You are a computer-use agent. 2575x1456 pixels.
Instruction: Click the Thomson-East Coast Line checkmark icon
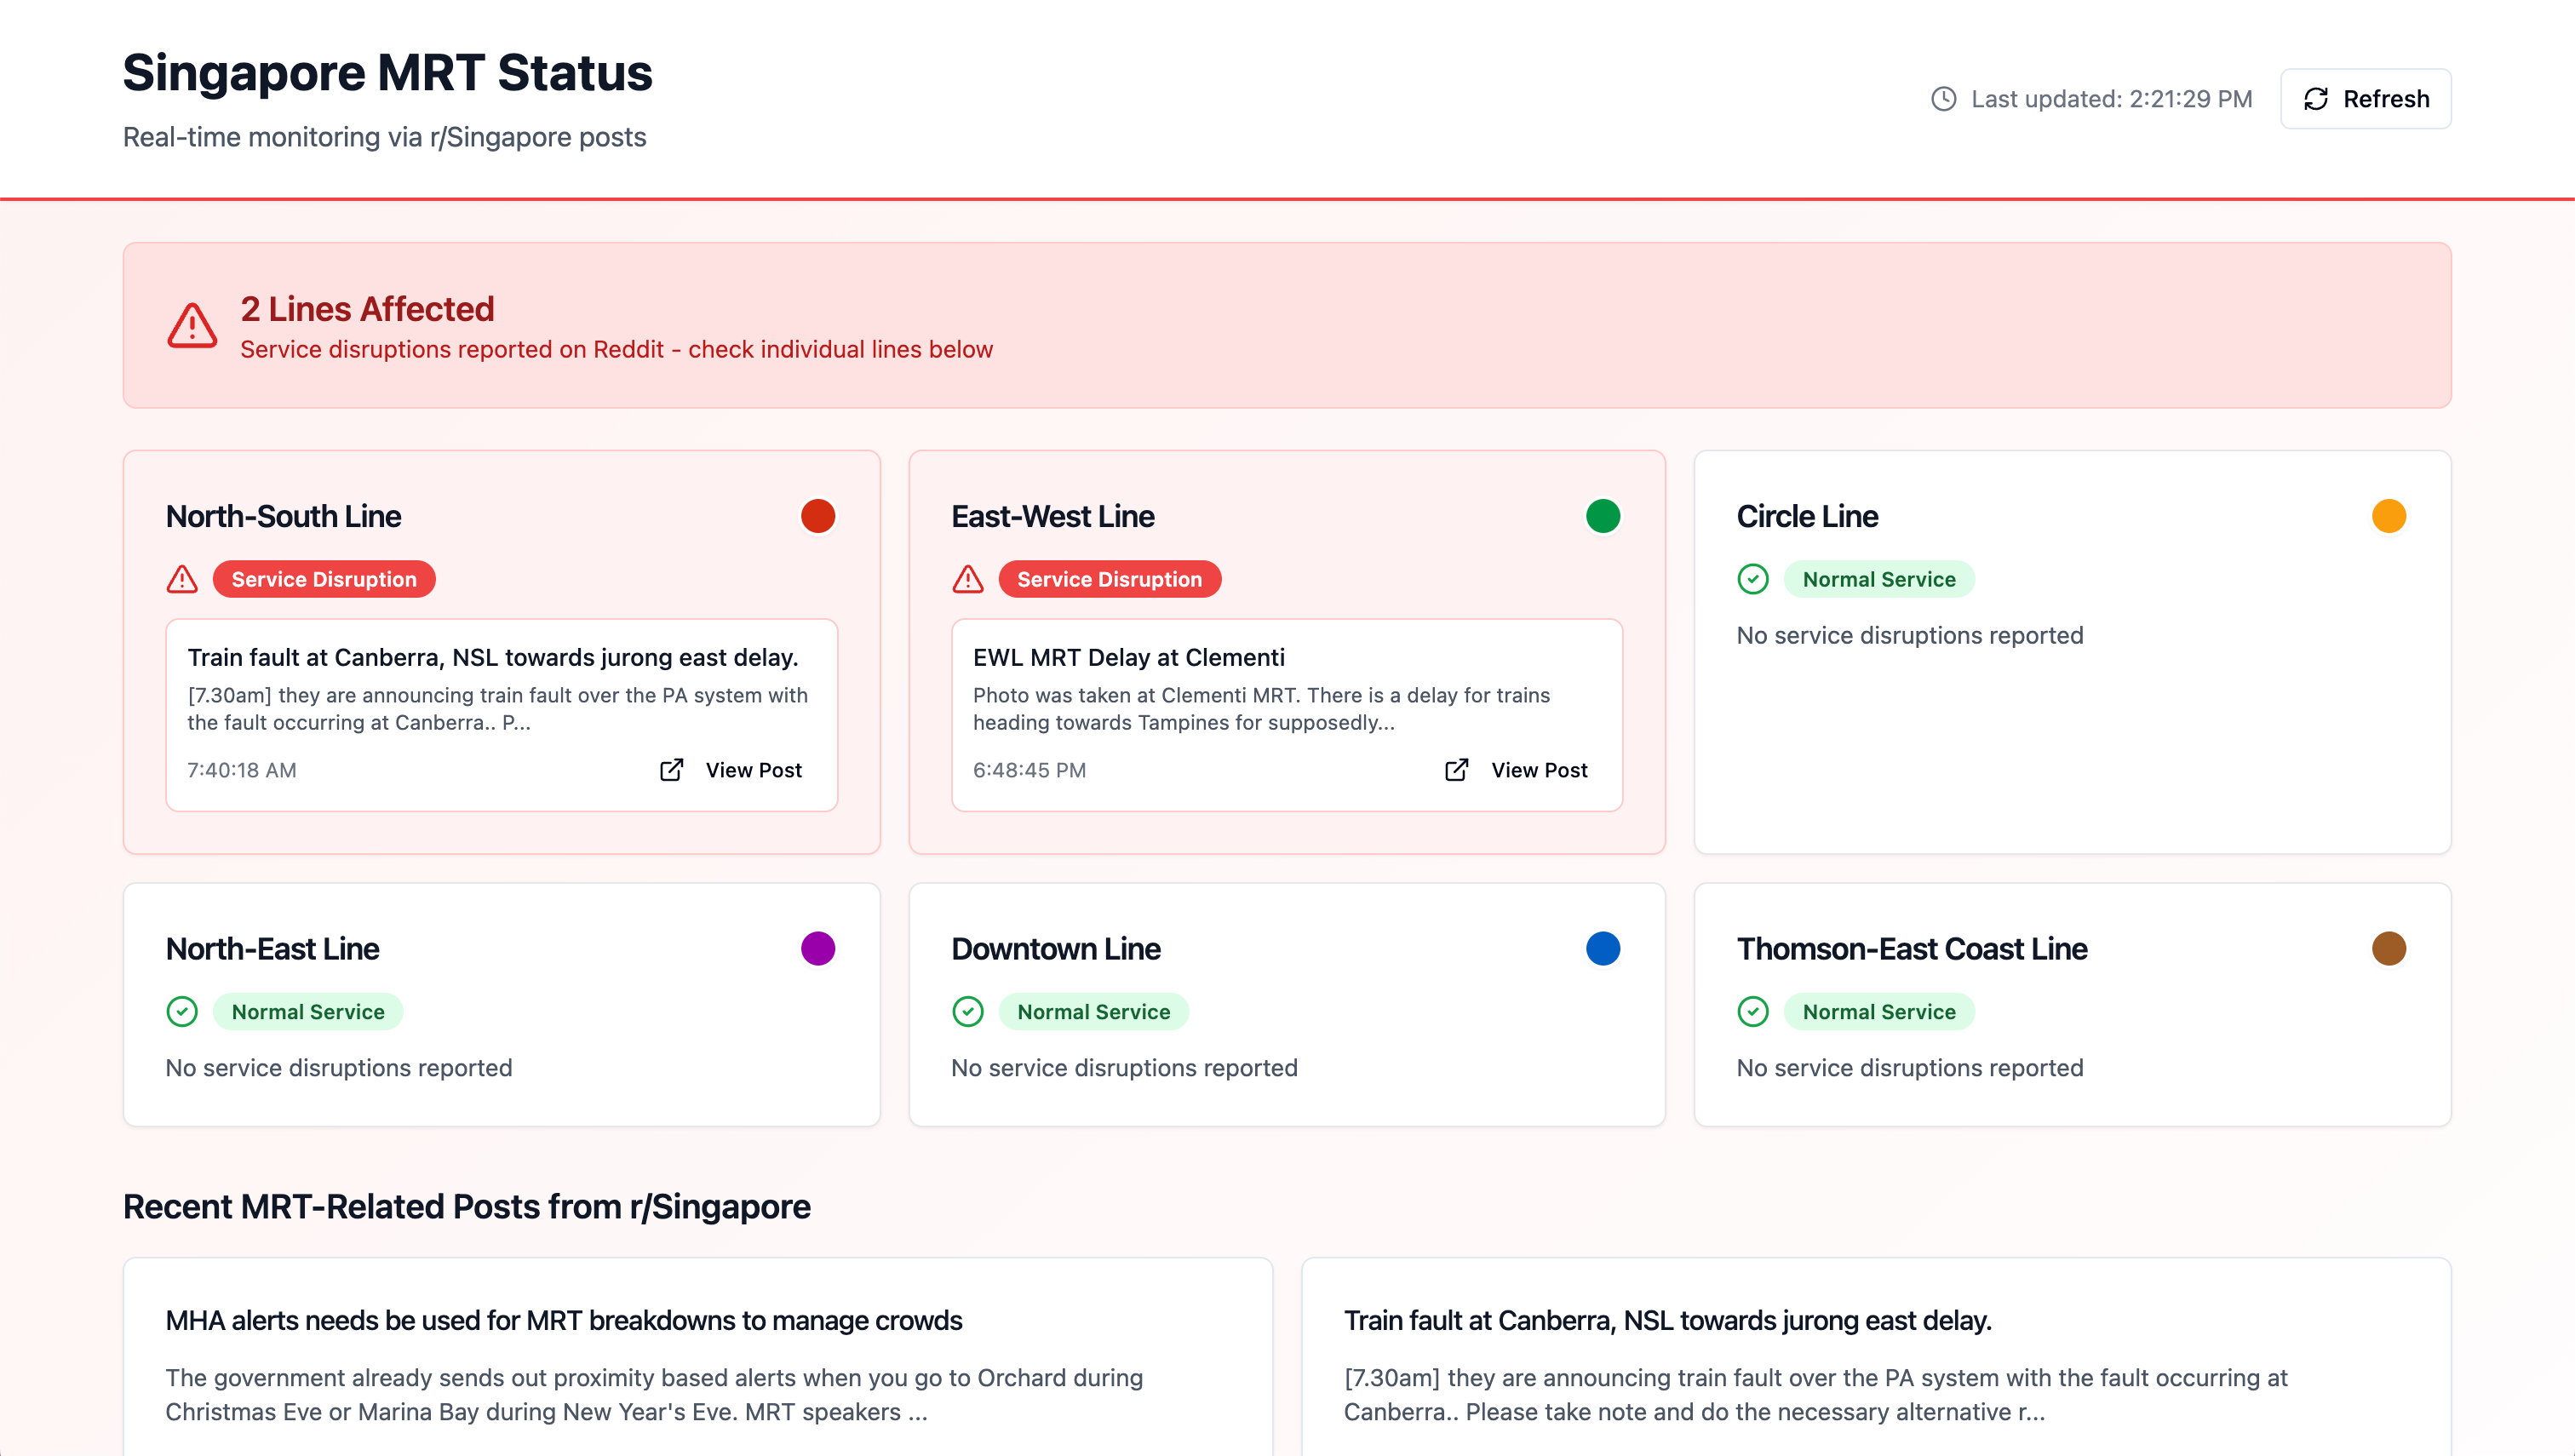coord(1752,1011)
